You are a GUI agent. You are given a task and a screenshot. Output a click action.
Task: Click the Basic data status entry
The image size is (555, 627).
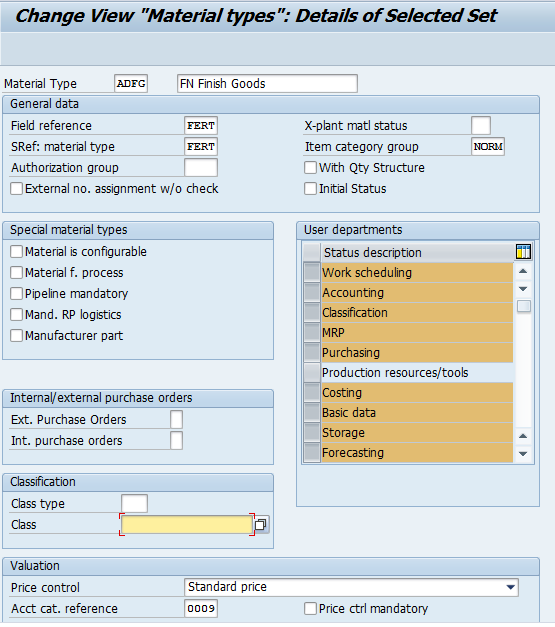pos(417,413)
